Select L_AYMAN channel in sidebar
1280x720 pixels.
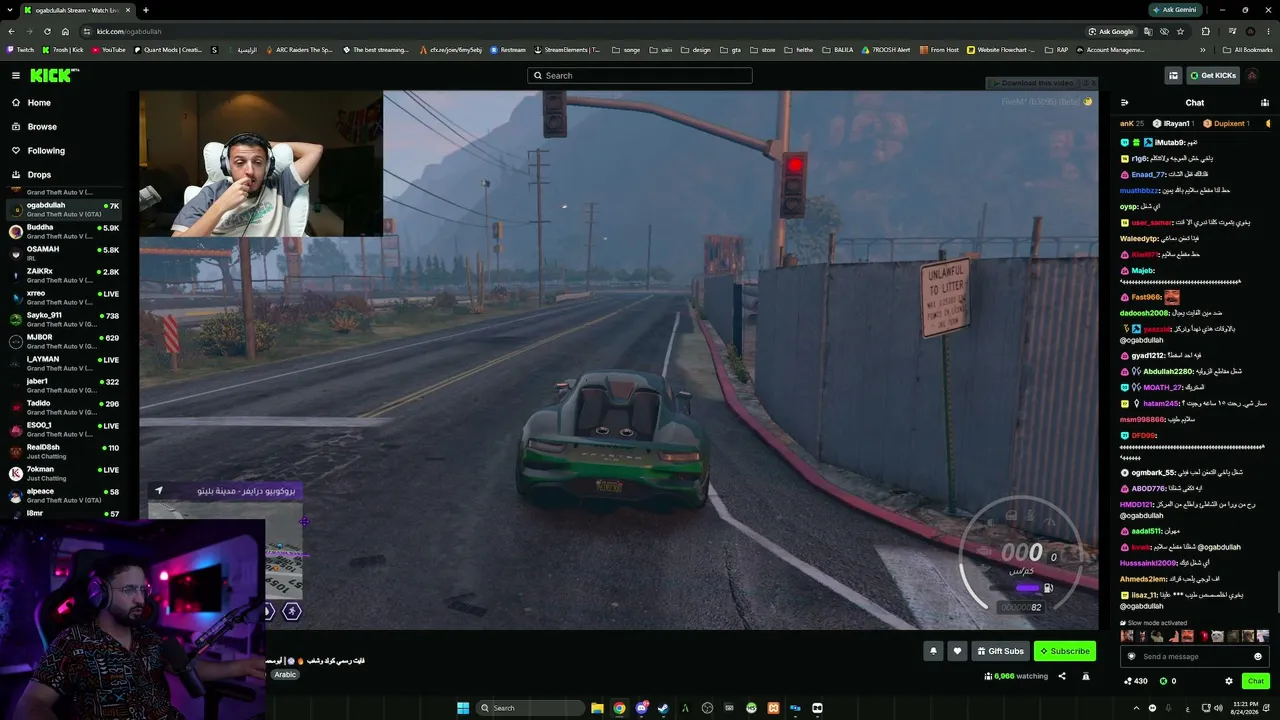coord(66,364)
